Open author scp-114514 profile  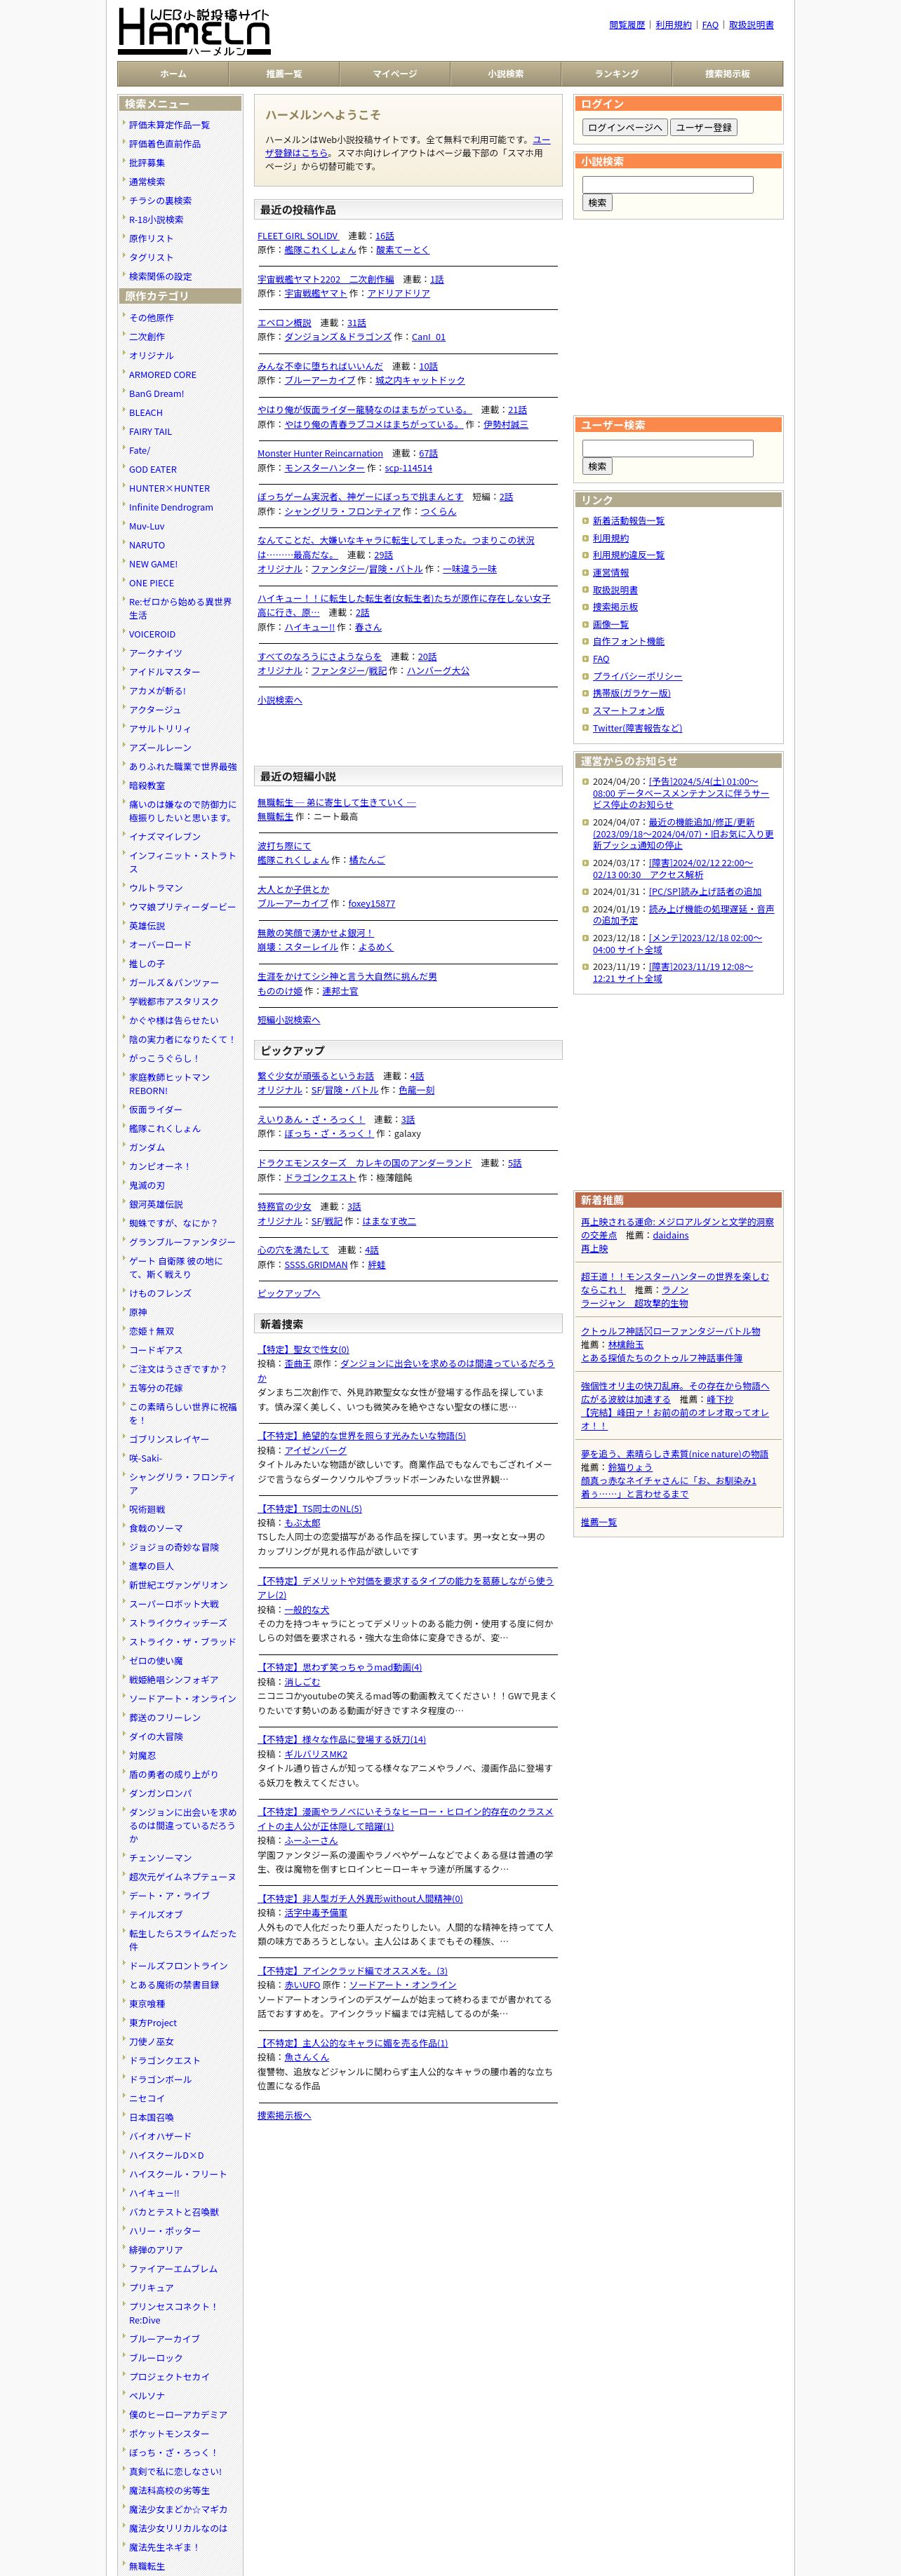coord(409,468)
